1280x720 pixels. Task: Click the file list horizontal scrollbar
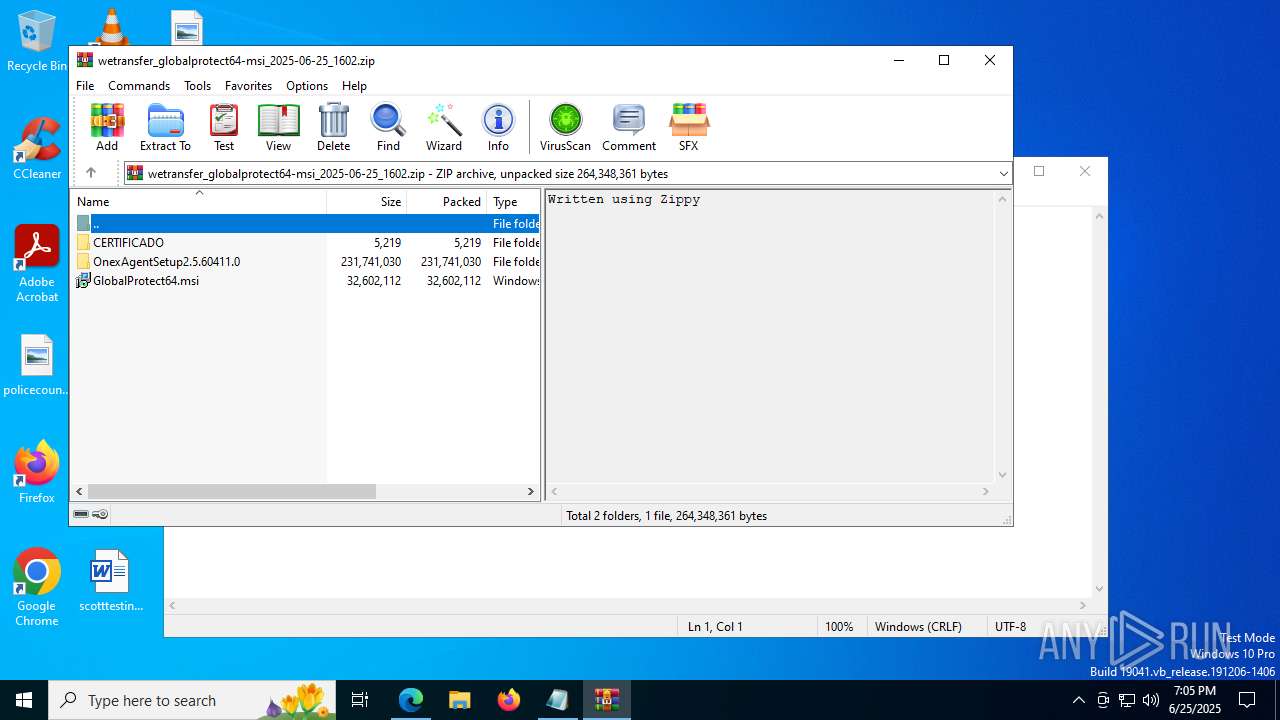click(x=232, y=491)
